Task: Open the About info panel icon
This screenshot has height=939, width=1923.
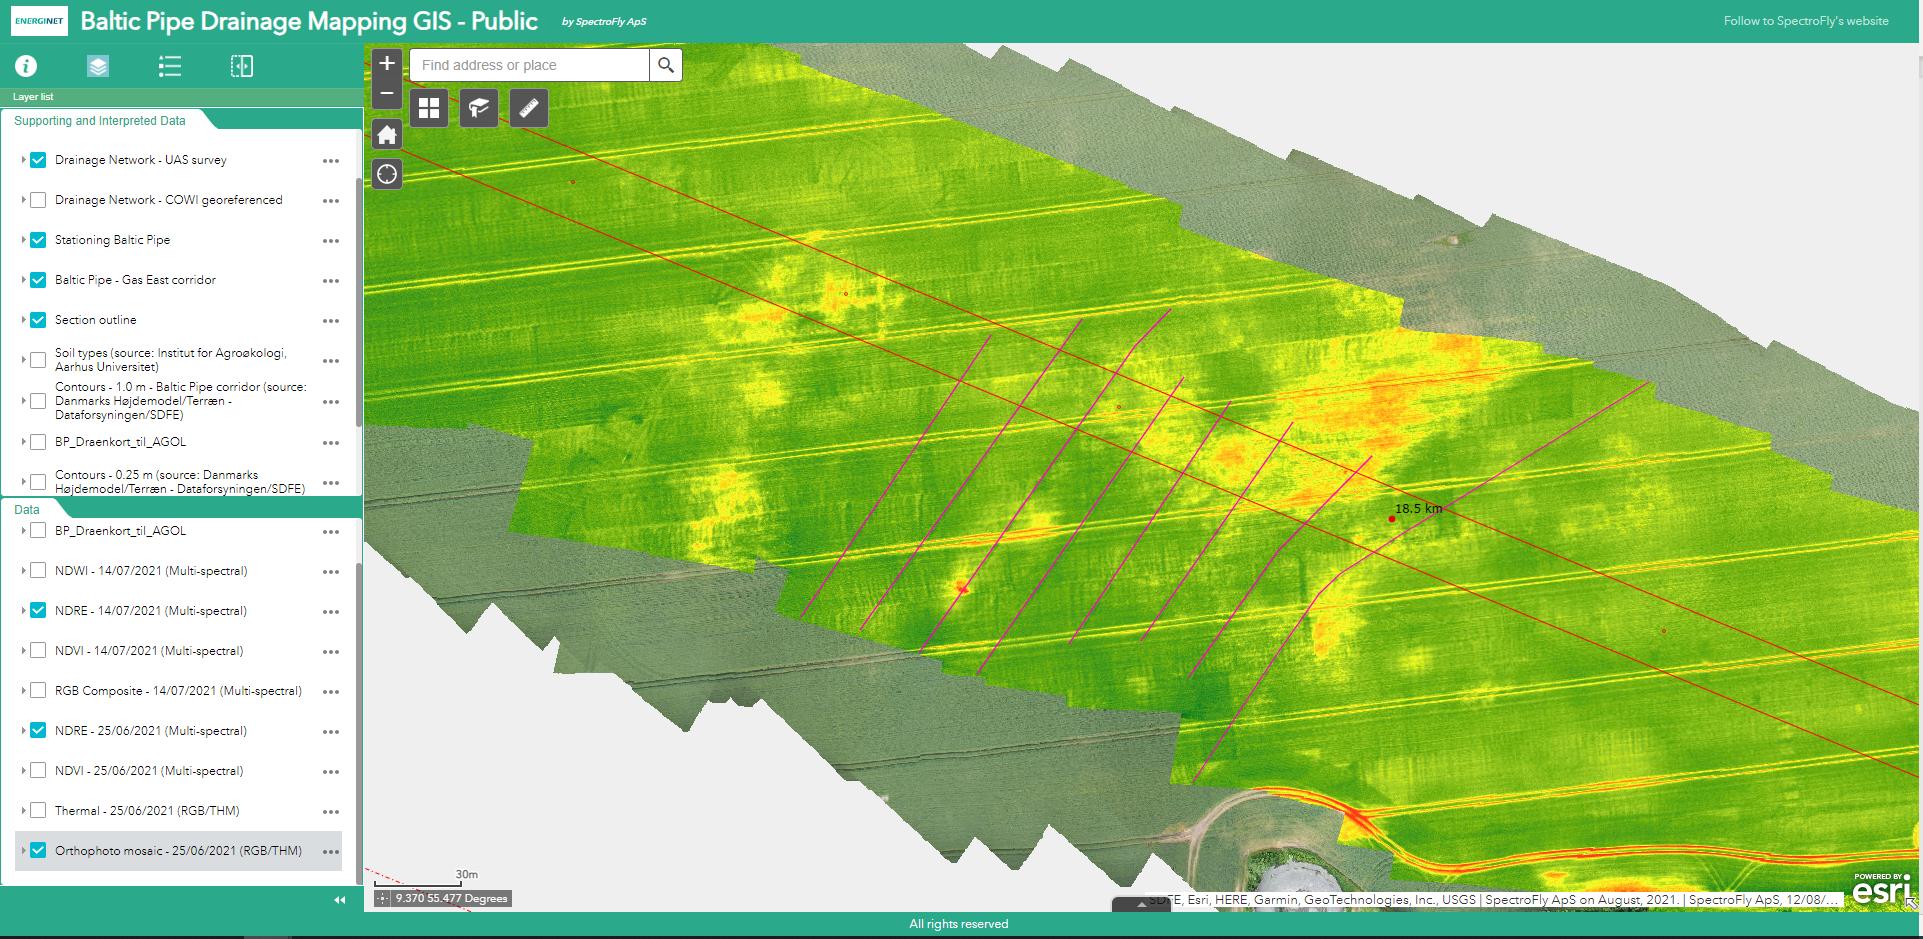Action: coord(26,66)
